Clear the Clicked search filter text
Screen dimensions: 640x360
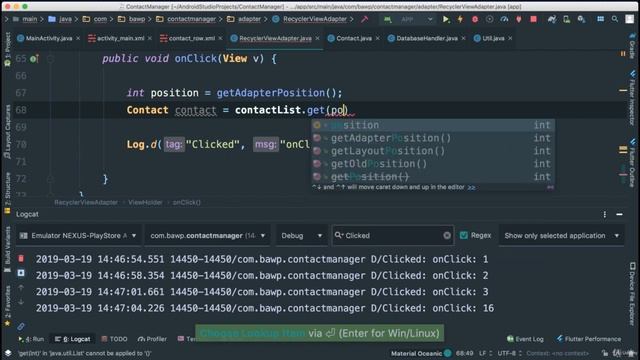[447, 236]
